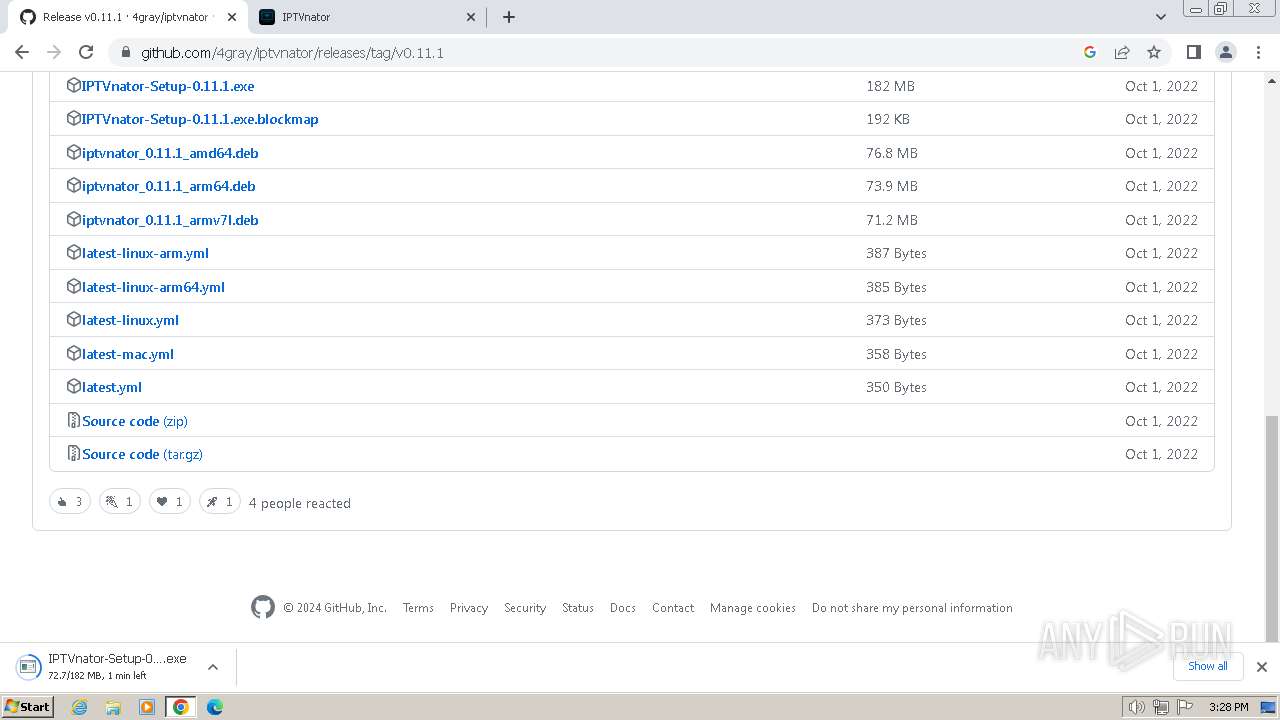The height and width of the screenshot is (720, 1280).
Task: Go back using the browser back arrow
Action: pyautogui.click(x=22, y=52)
